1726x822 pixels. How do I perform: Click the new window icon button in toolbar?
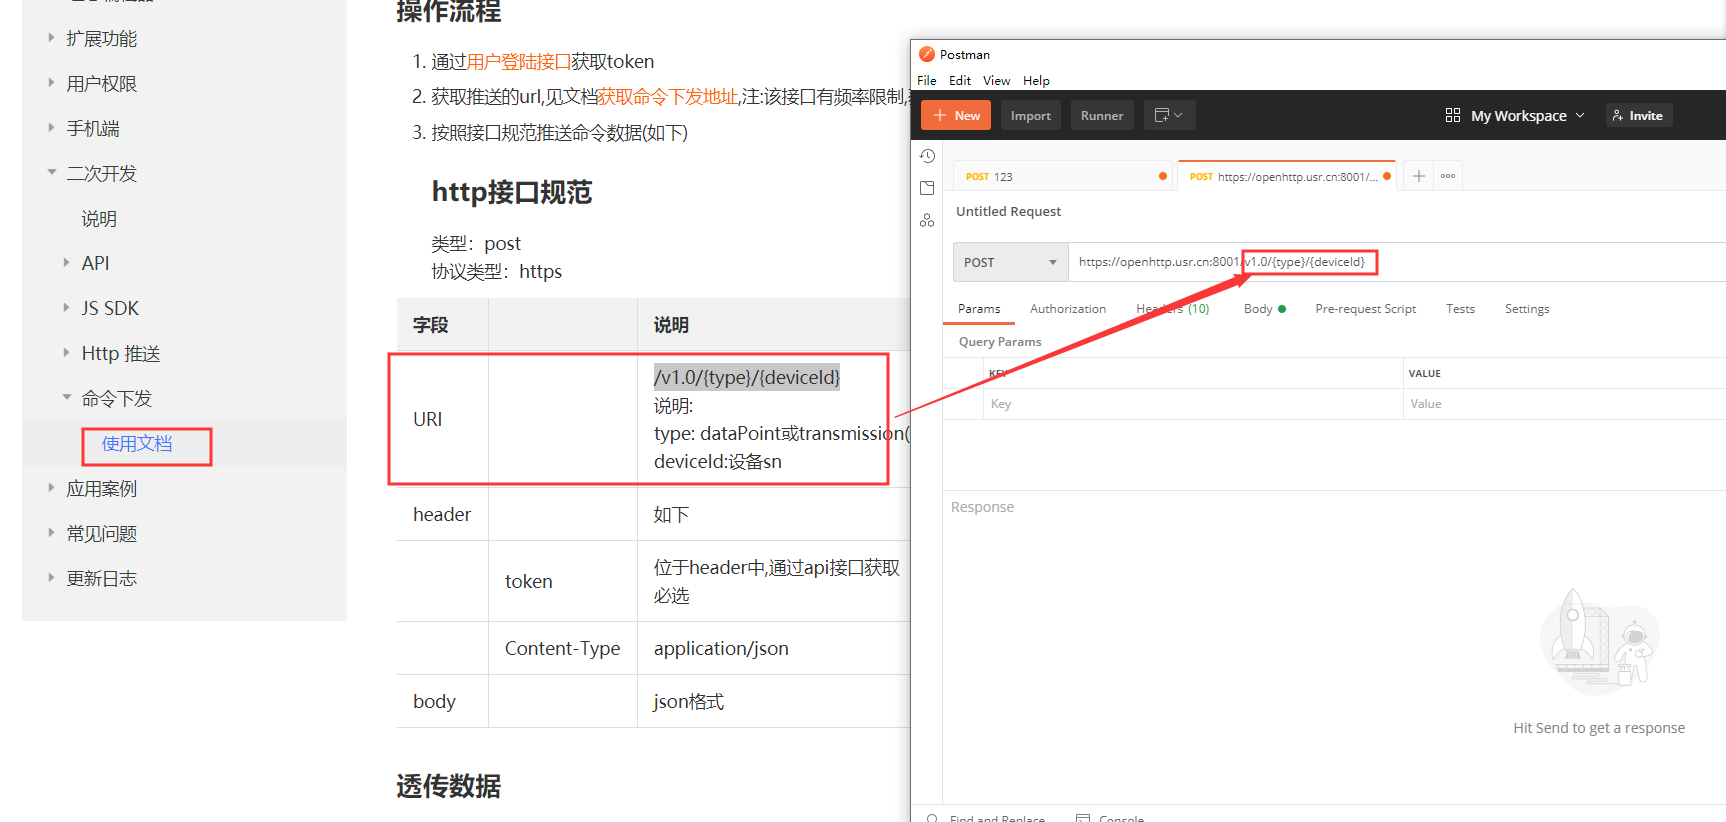1168,115
